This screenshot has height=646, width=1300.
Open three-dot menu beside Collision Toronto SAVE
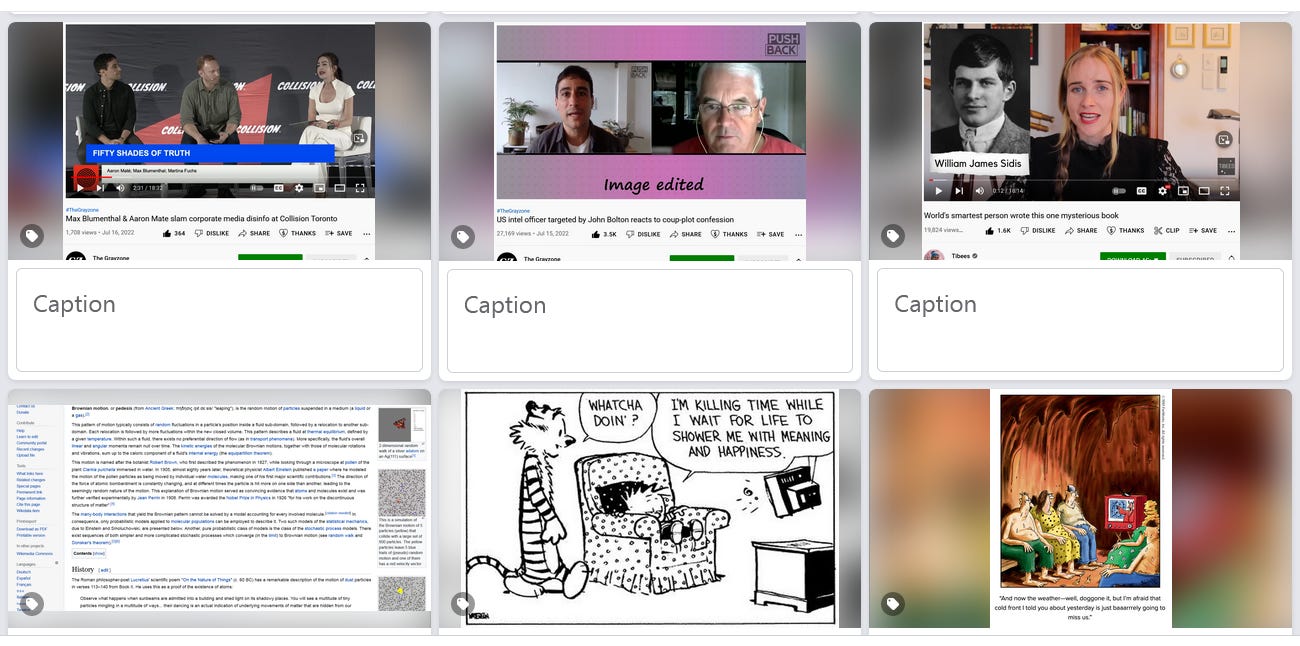pyautogui.click(x=367, y=233)
